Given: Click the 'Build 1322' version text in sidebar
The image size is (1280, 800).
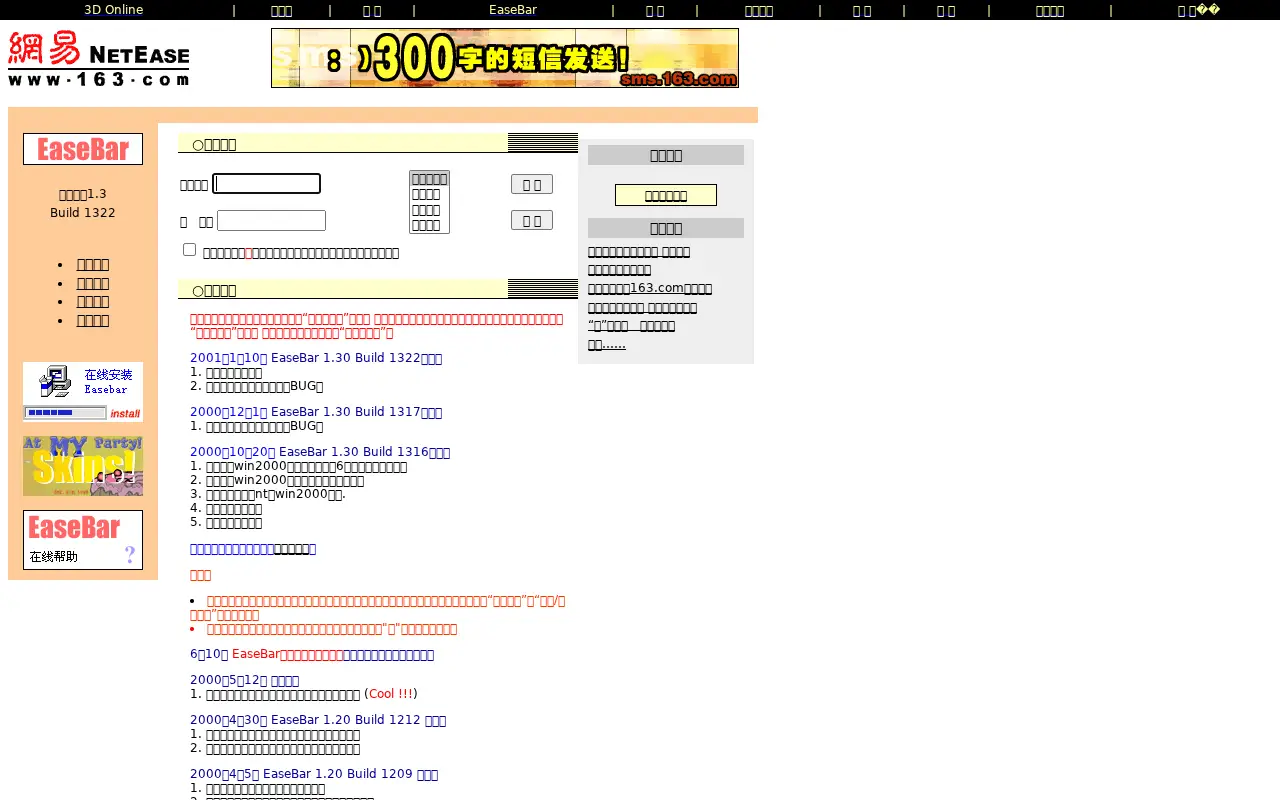Looking at the screenshot, I should pos(83,213).
